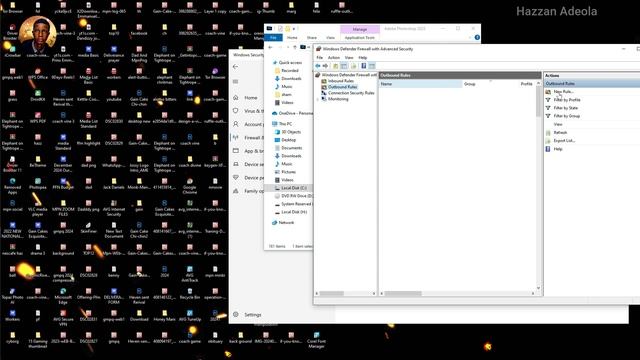Click the Account protection person icon

tap(236, 124)
